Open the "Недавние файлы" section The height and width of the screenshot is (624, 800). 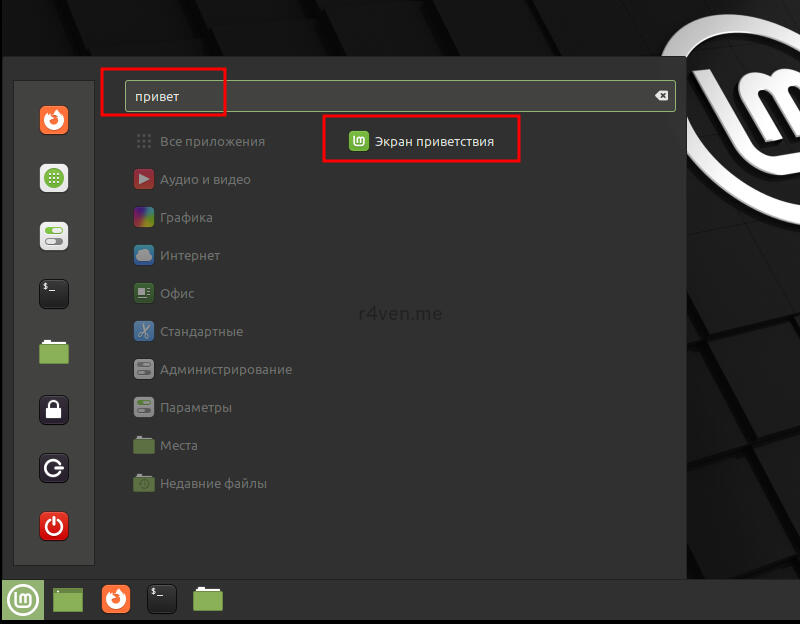213,484
